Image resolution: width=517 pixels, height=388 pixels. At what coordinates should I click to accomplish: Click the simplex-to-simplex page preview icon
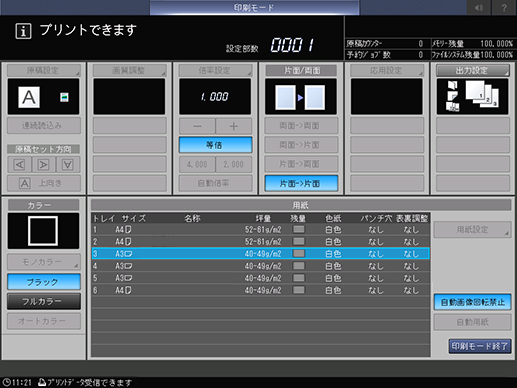[x=300, y=97]
